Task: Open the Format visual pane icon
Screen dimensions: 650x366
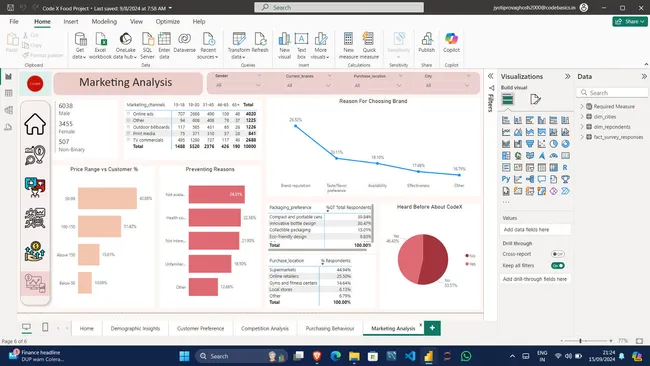Action: (535, 99)
